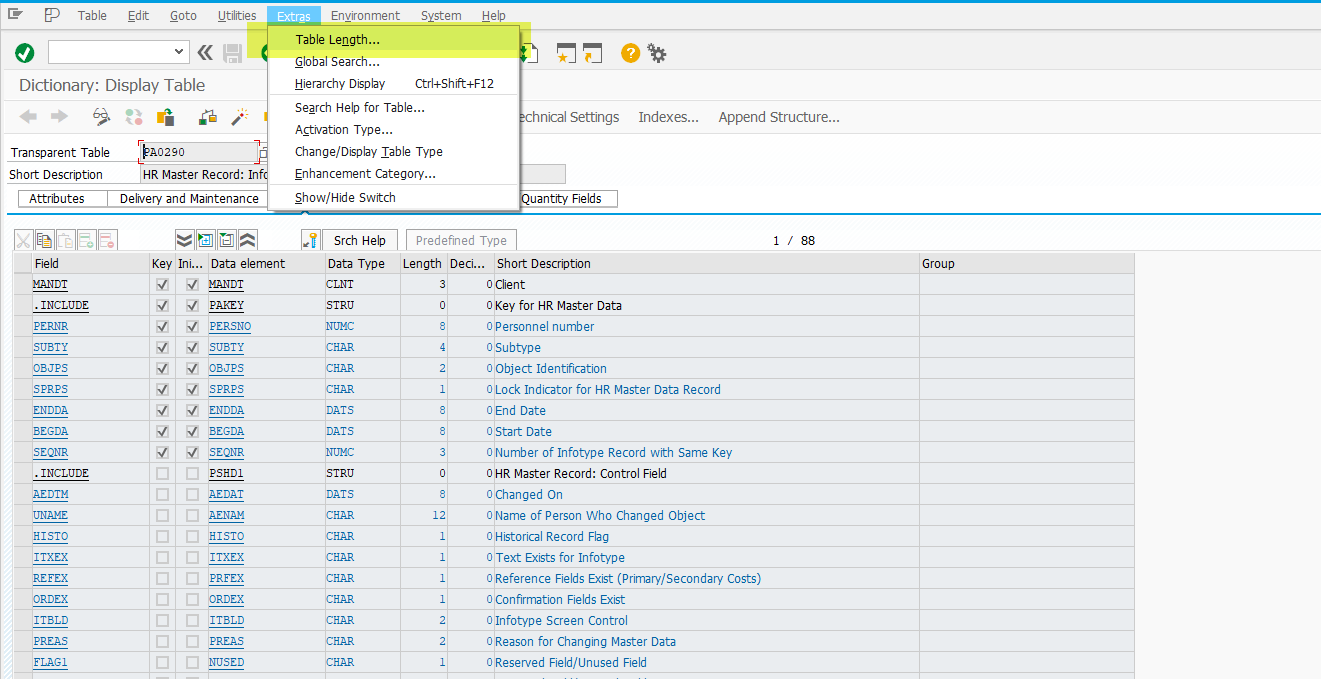Click the green-cornered plus icon in the table toolbar
The height and width of the screenshot is (679, 1321).
click(206, 240)
